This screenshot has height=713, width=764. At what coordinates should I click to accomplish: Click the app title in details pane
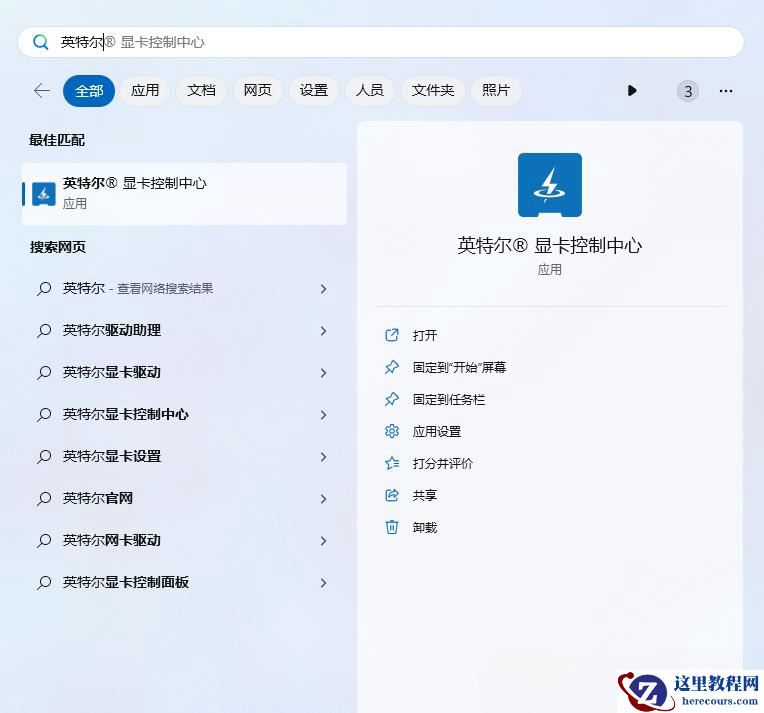coord(550,245)
